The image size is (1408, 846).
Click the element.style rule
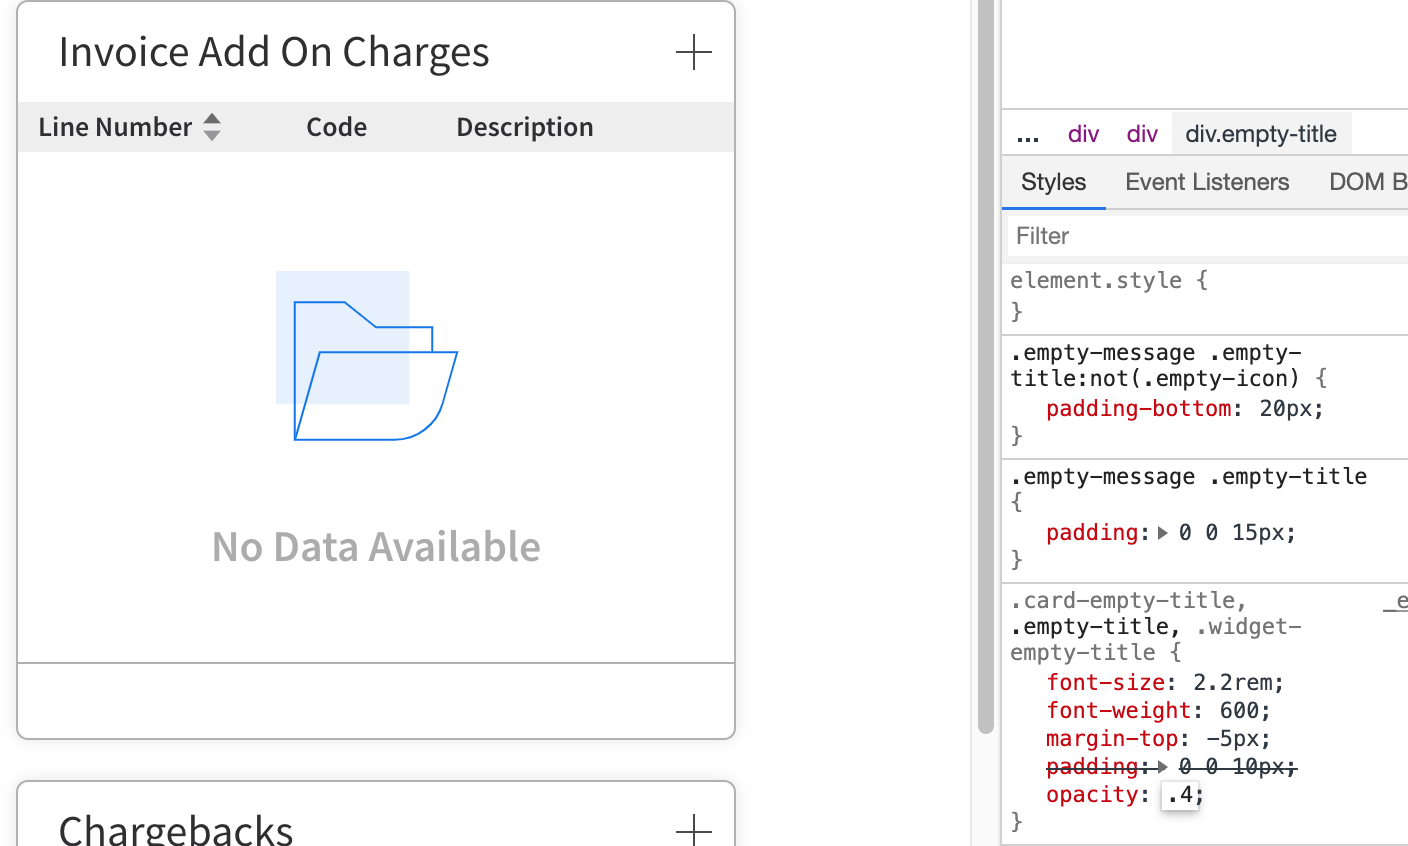1096,281
